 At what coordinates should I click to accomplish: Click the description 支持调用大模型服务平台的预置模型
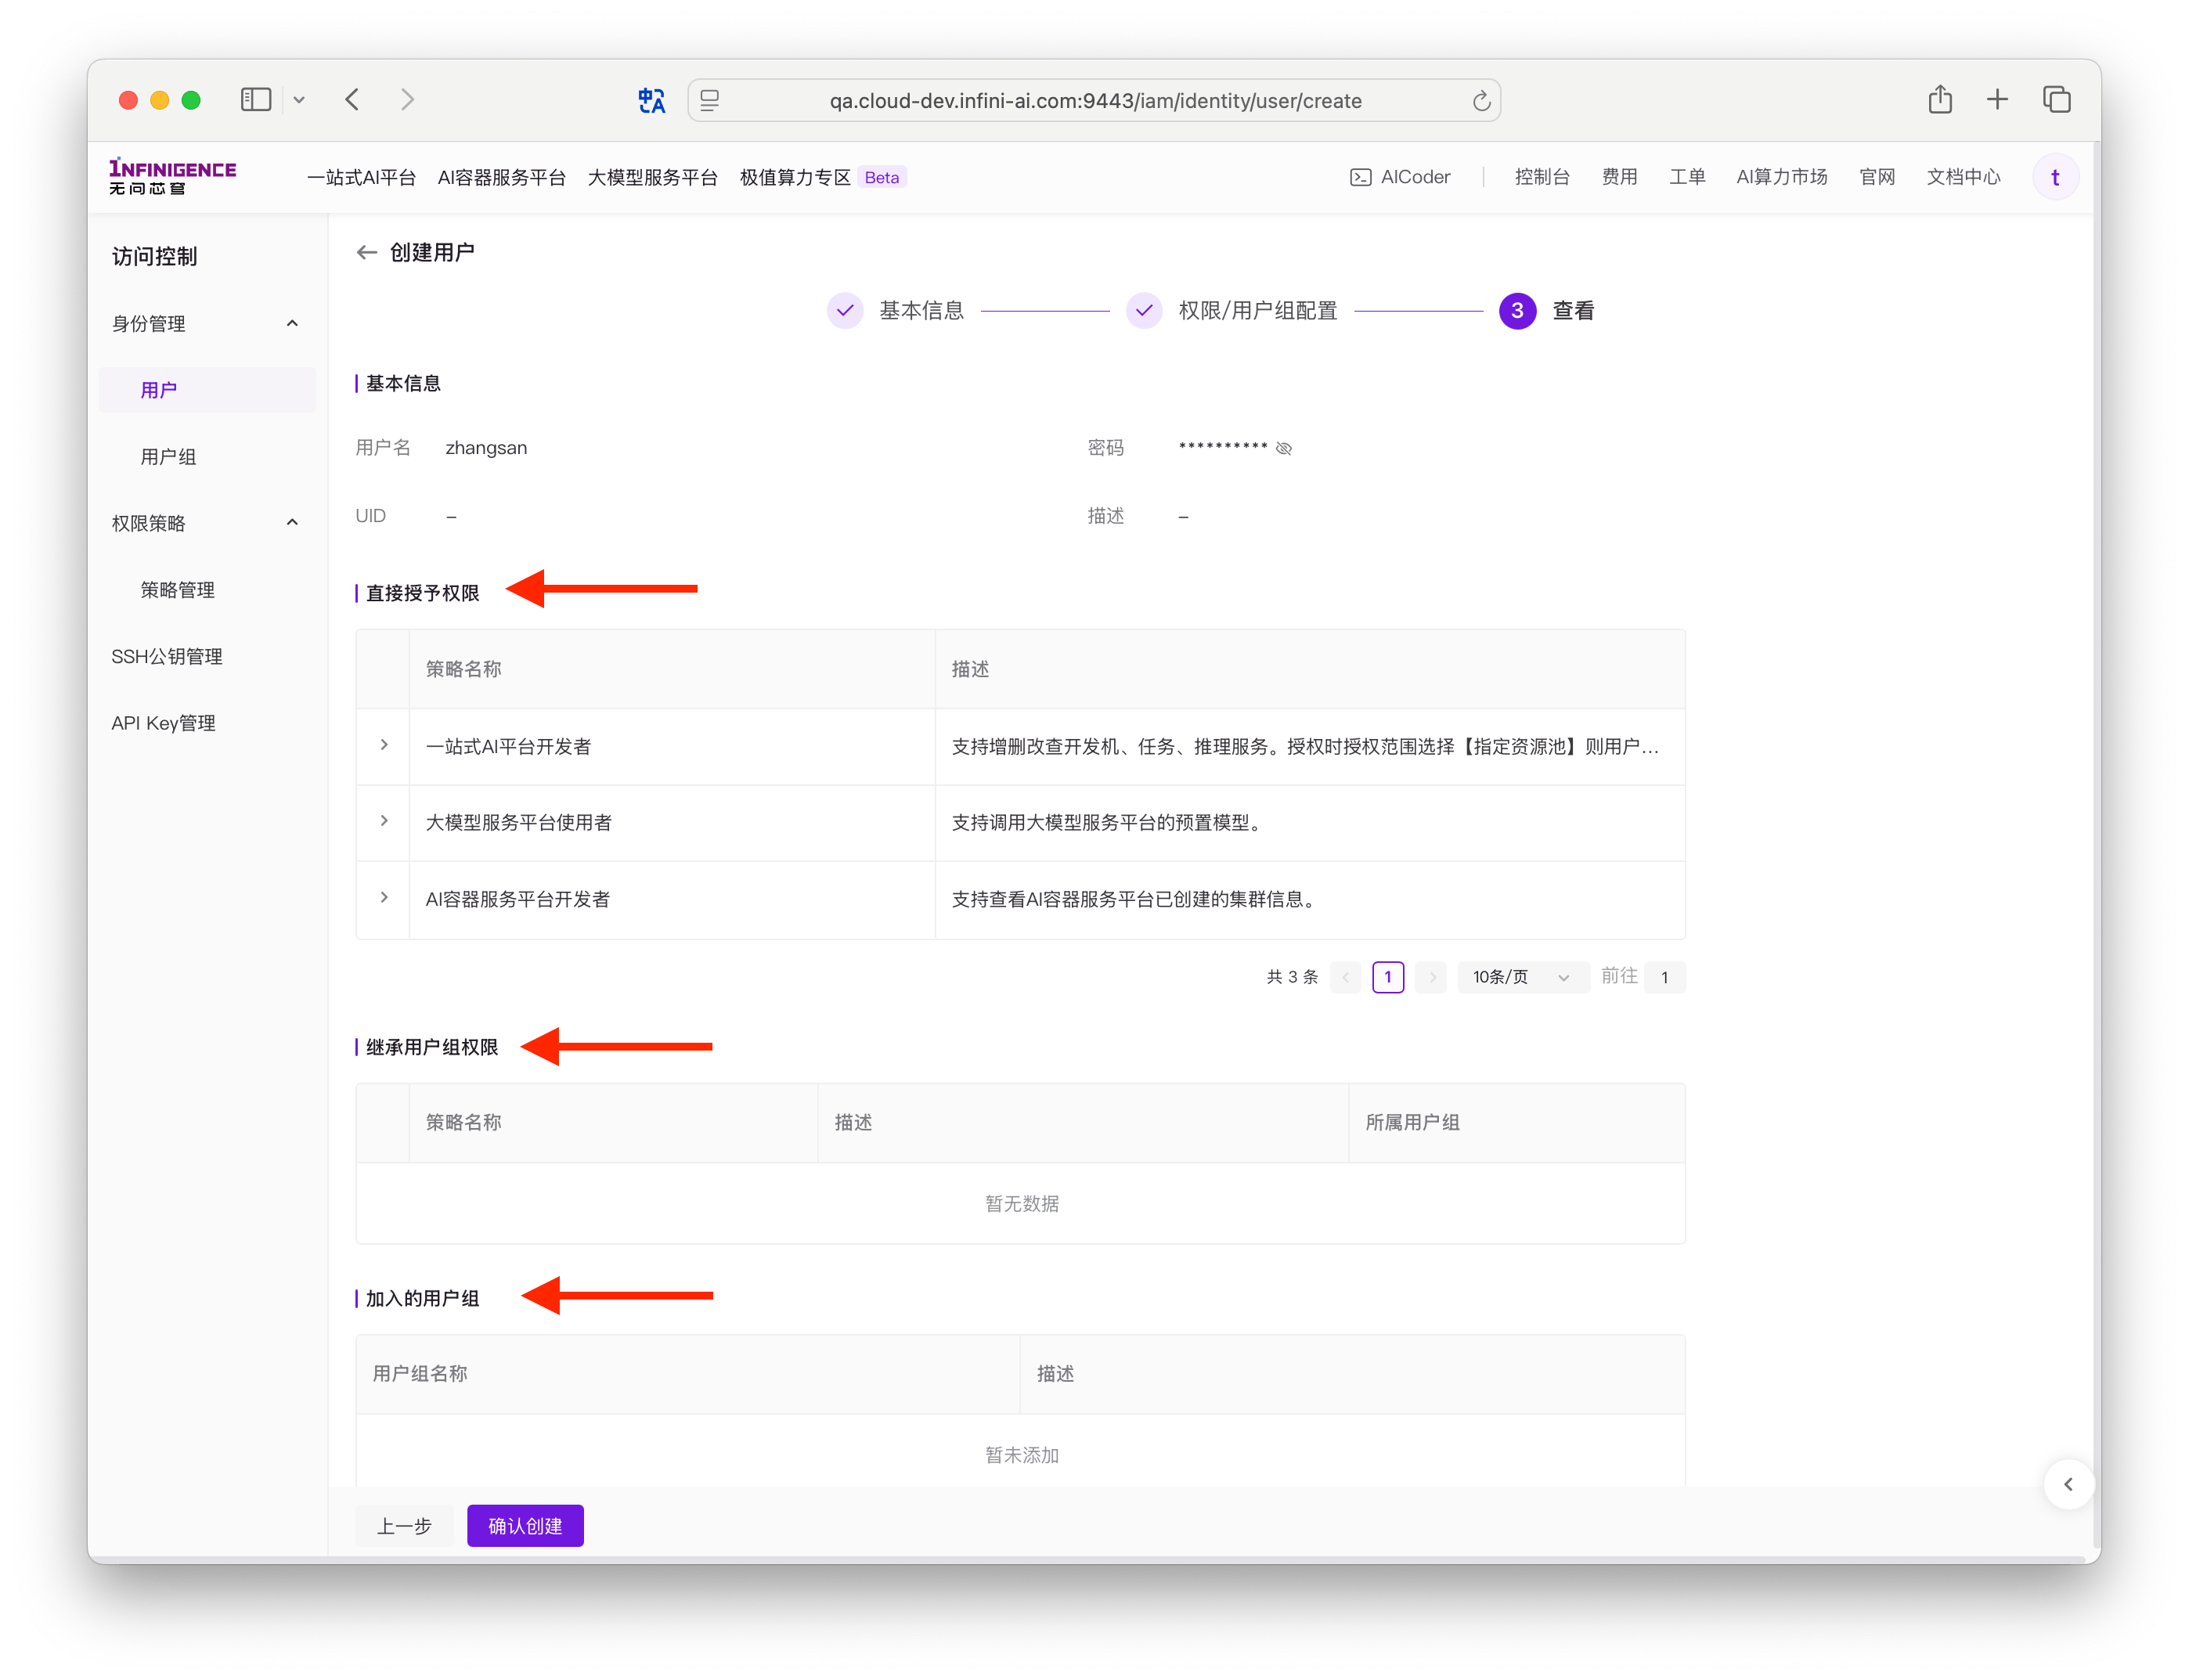1107,823
